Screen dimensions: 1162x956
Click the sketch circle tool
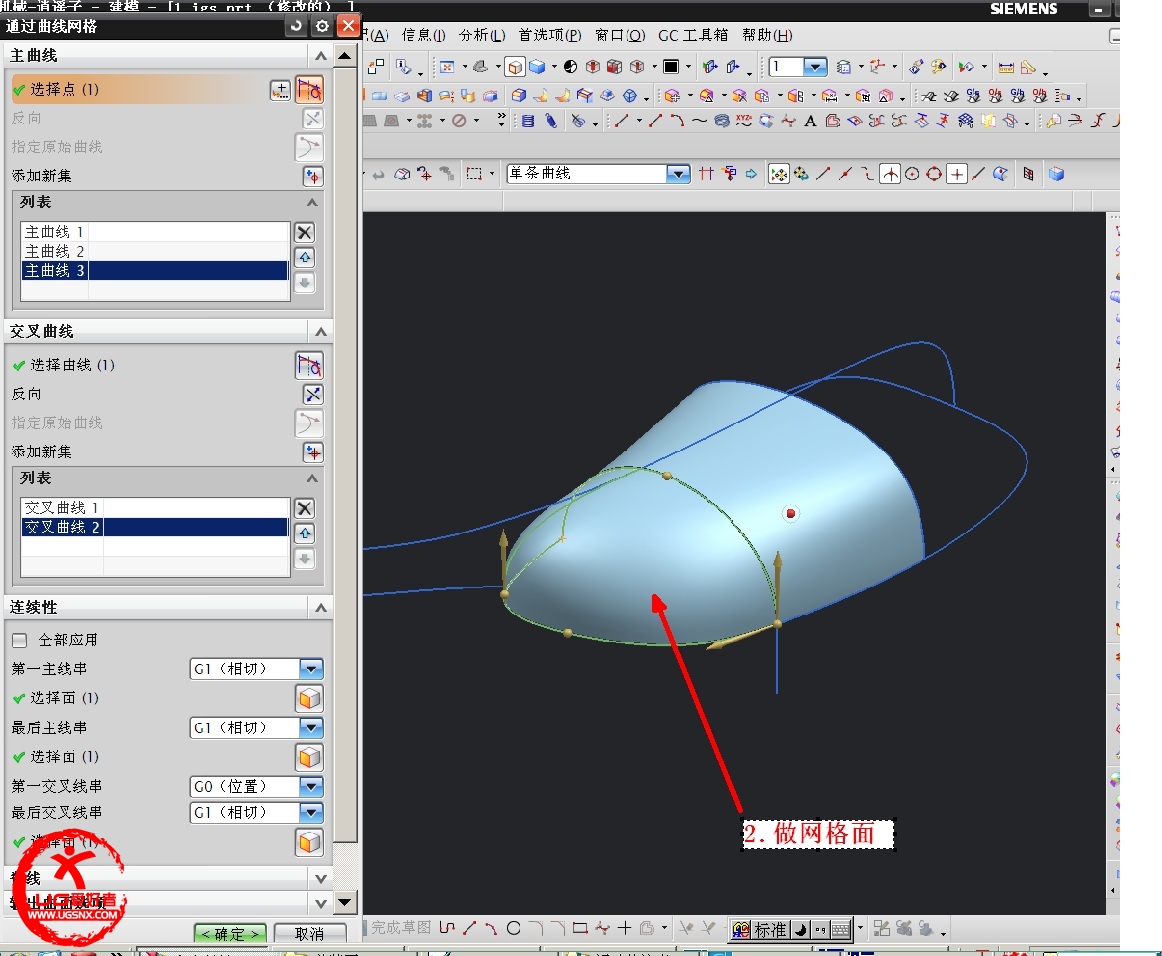[514, 928]
